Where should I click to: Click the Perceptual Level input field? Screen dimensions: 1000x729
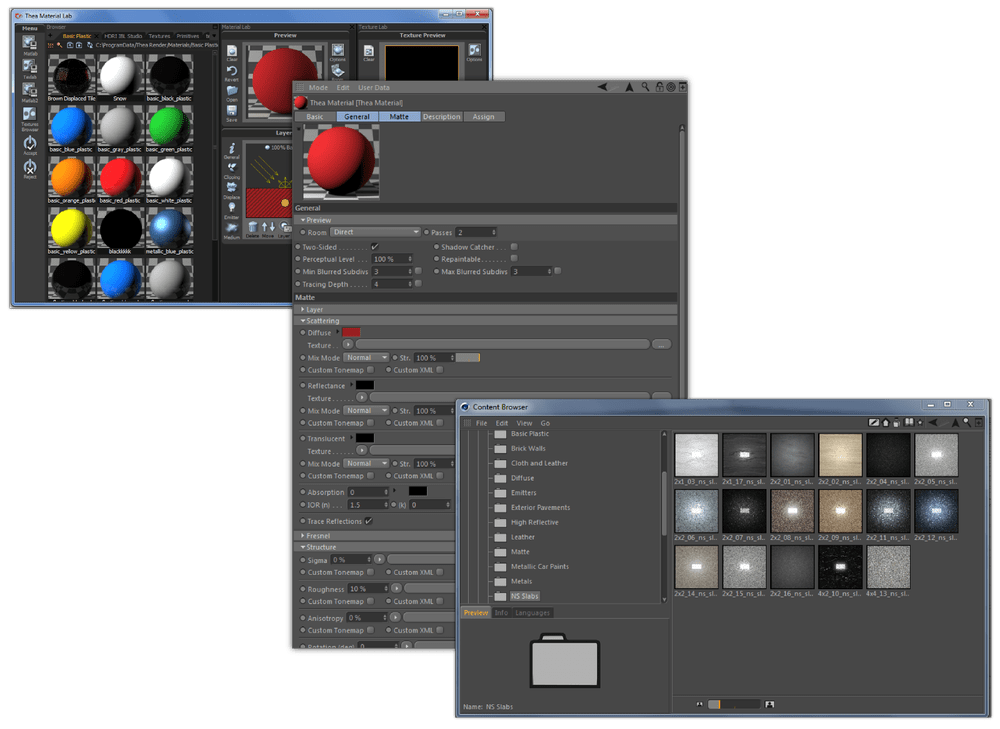coord(392,259)
